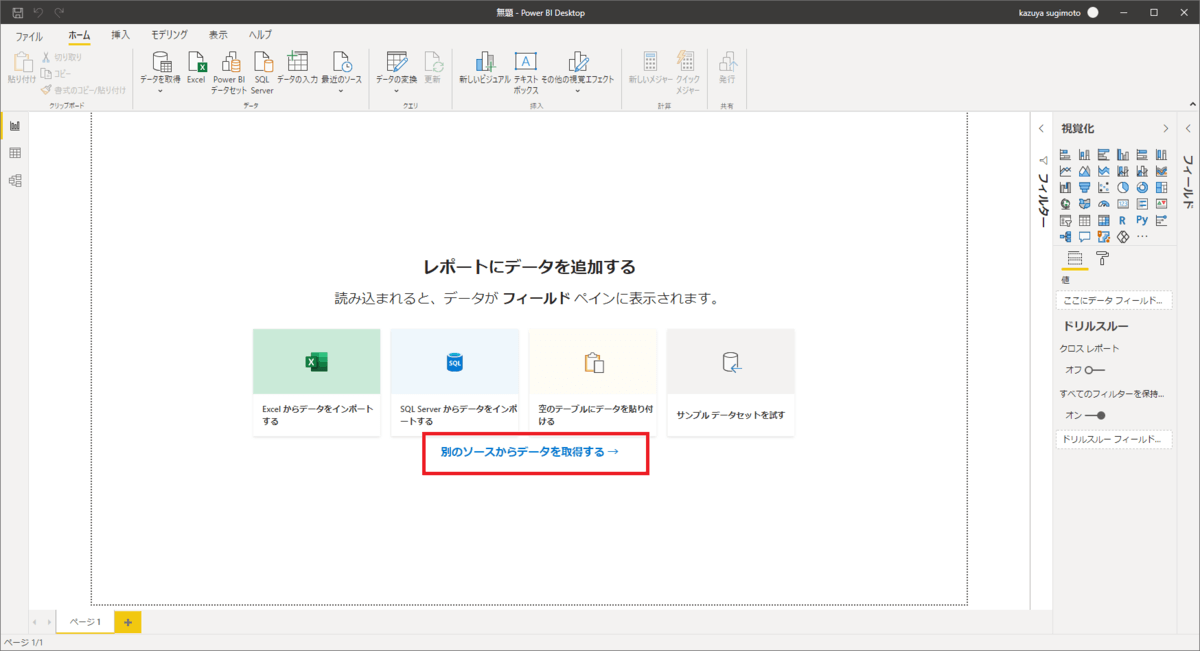The width and height of the screenshot is (1200, 651).
Task: Select the Q&A speech bubble visual
Action: [1084, 236]
